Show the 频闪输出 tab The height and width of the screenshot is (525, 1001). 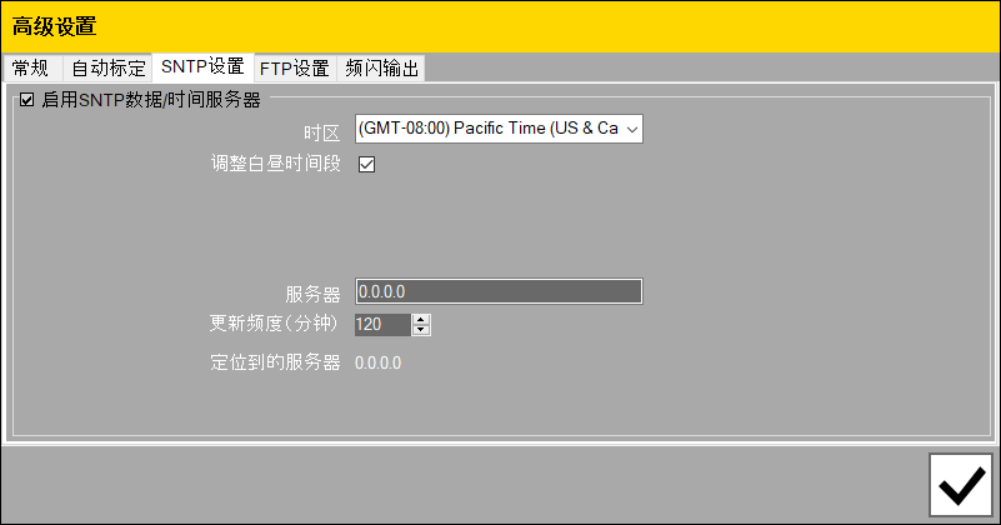[382, 68]
